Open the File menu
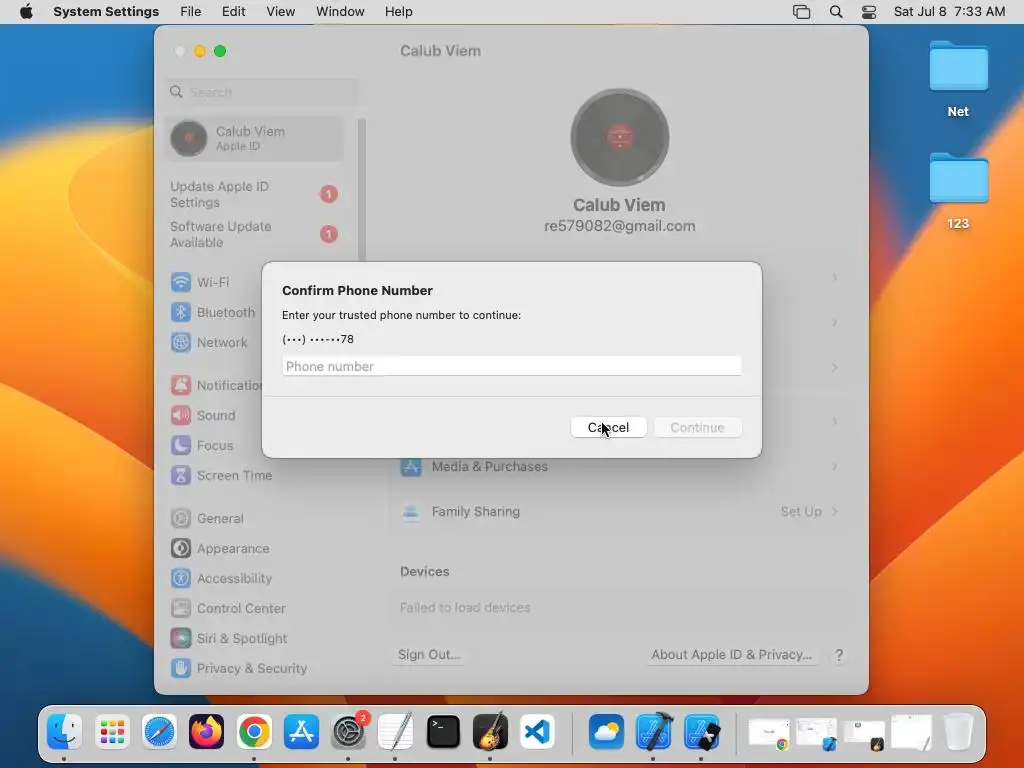Screen dimensions: 1024x768 pos(191,12)
